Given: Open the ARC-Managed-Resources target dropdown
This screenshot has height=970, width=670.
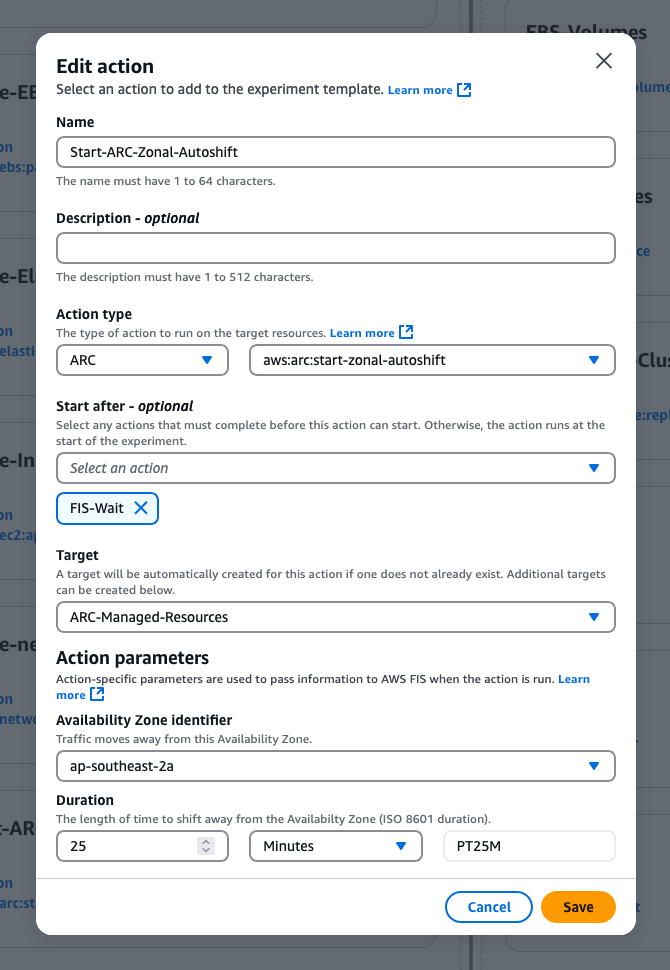Looking at the screenshot, I should click(335, 617).
